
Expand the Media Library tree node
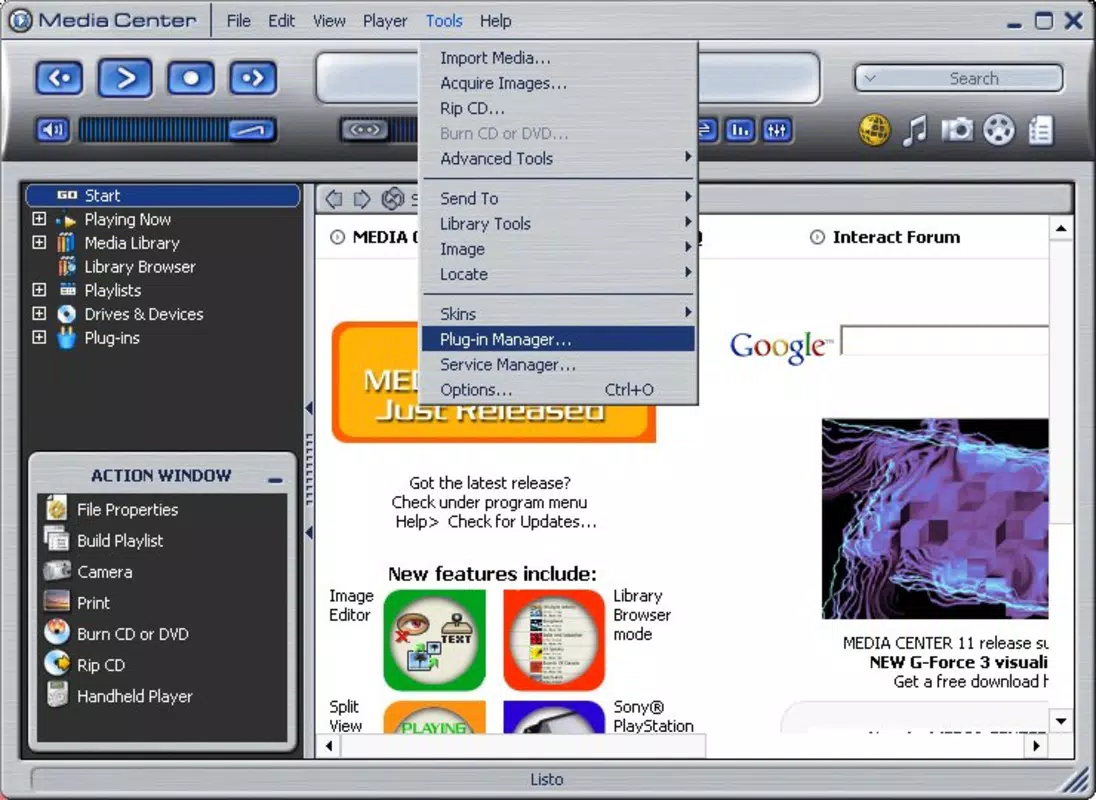[x=39, y=242]
